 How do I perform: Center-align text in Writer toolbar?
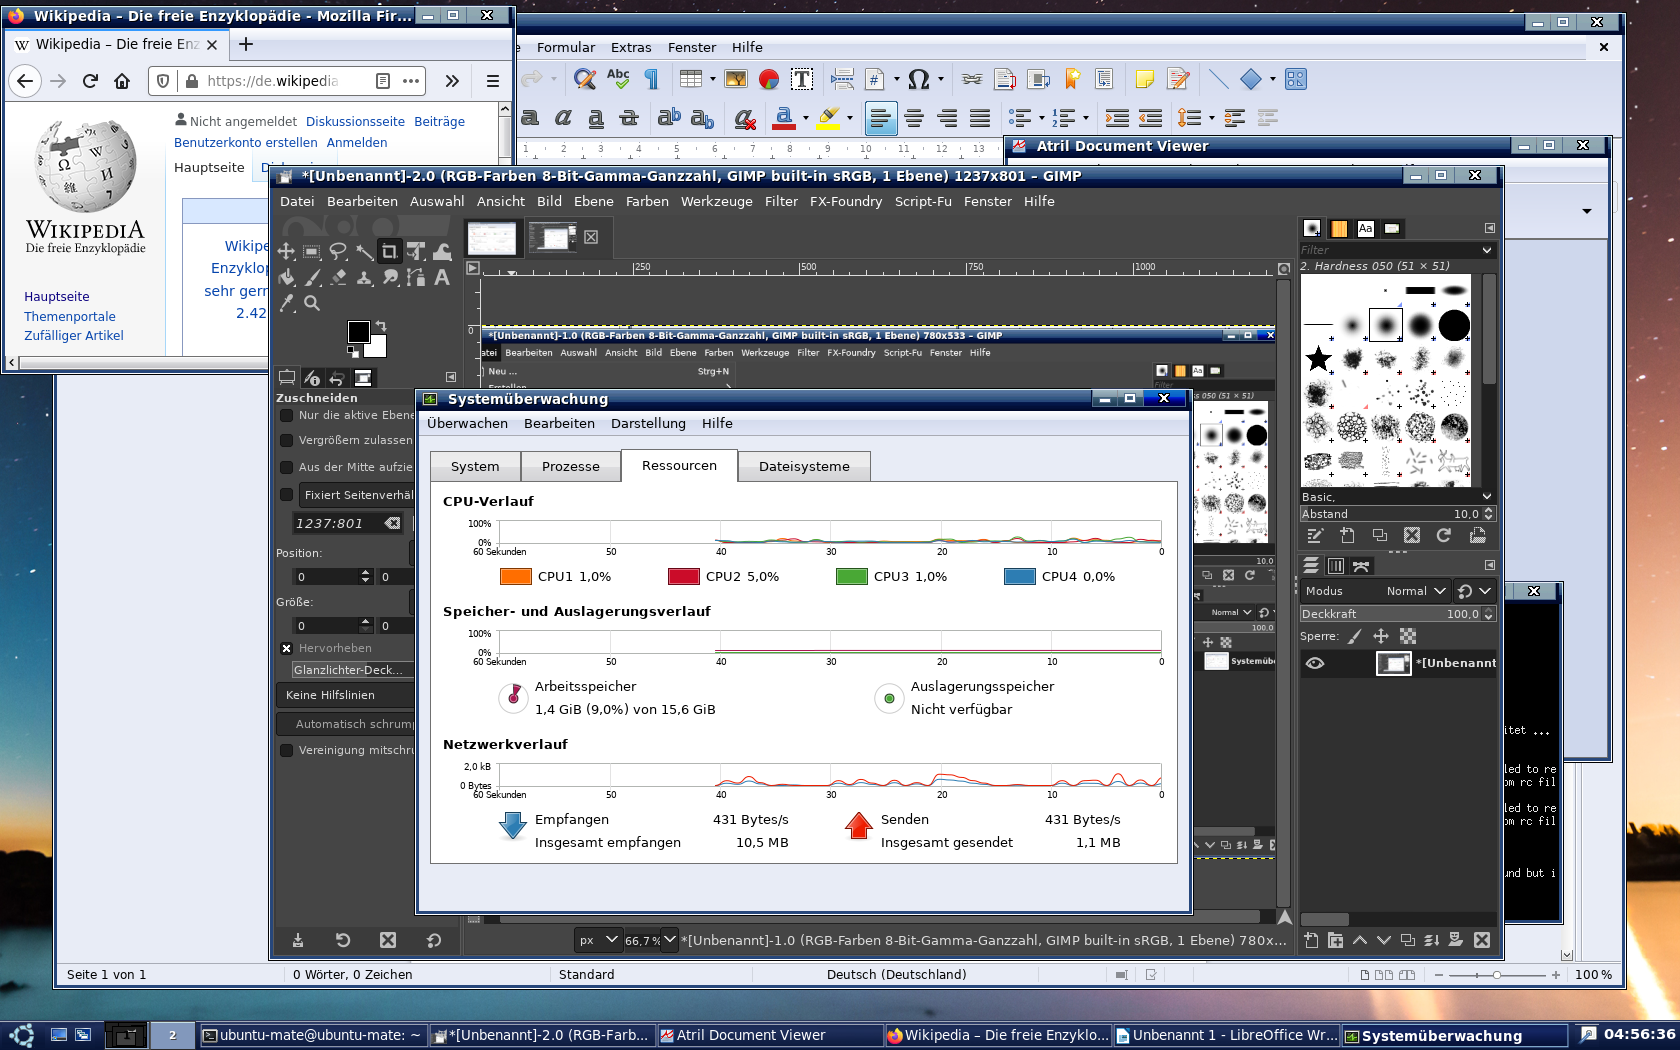[x=914, y=118]
